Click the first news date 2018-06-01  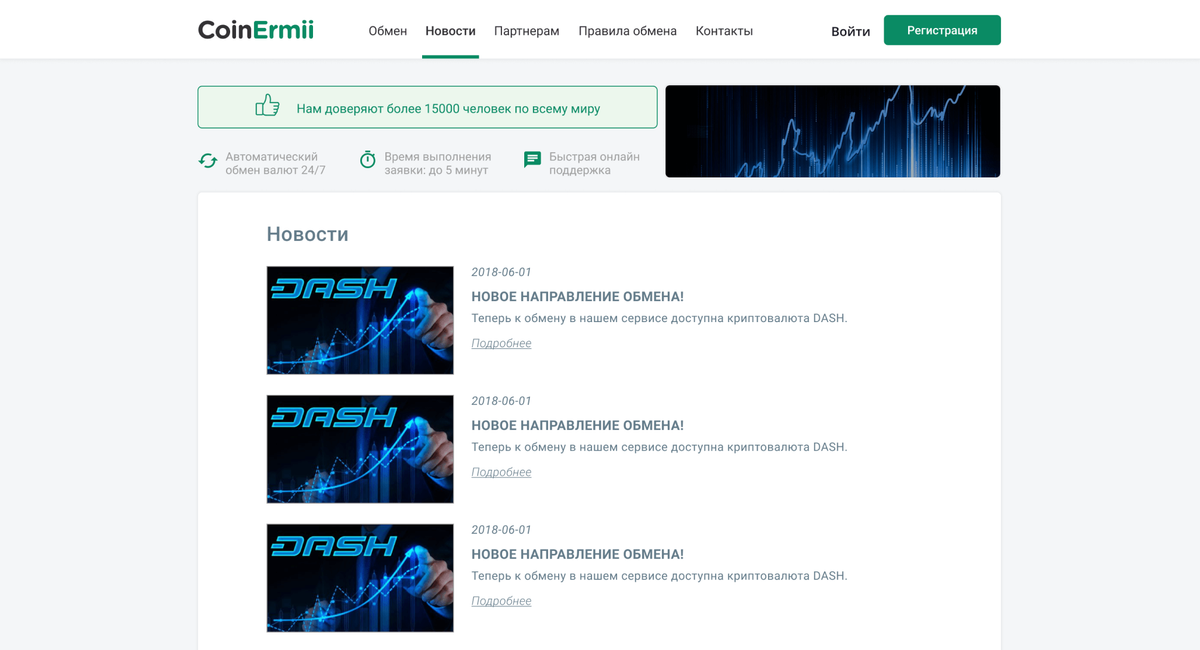click(x=501, y=272)
